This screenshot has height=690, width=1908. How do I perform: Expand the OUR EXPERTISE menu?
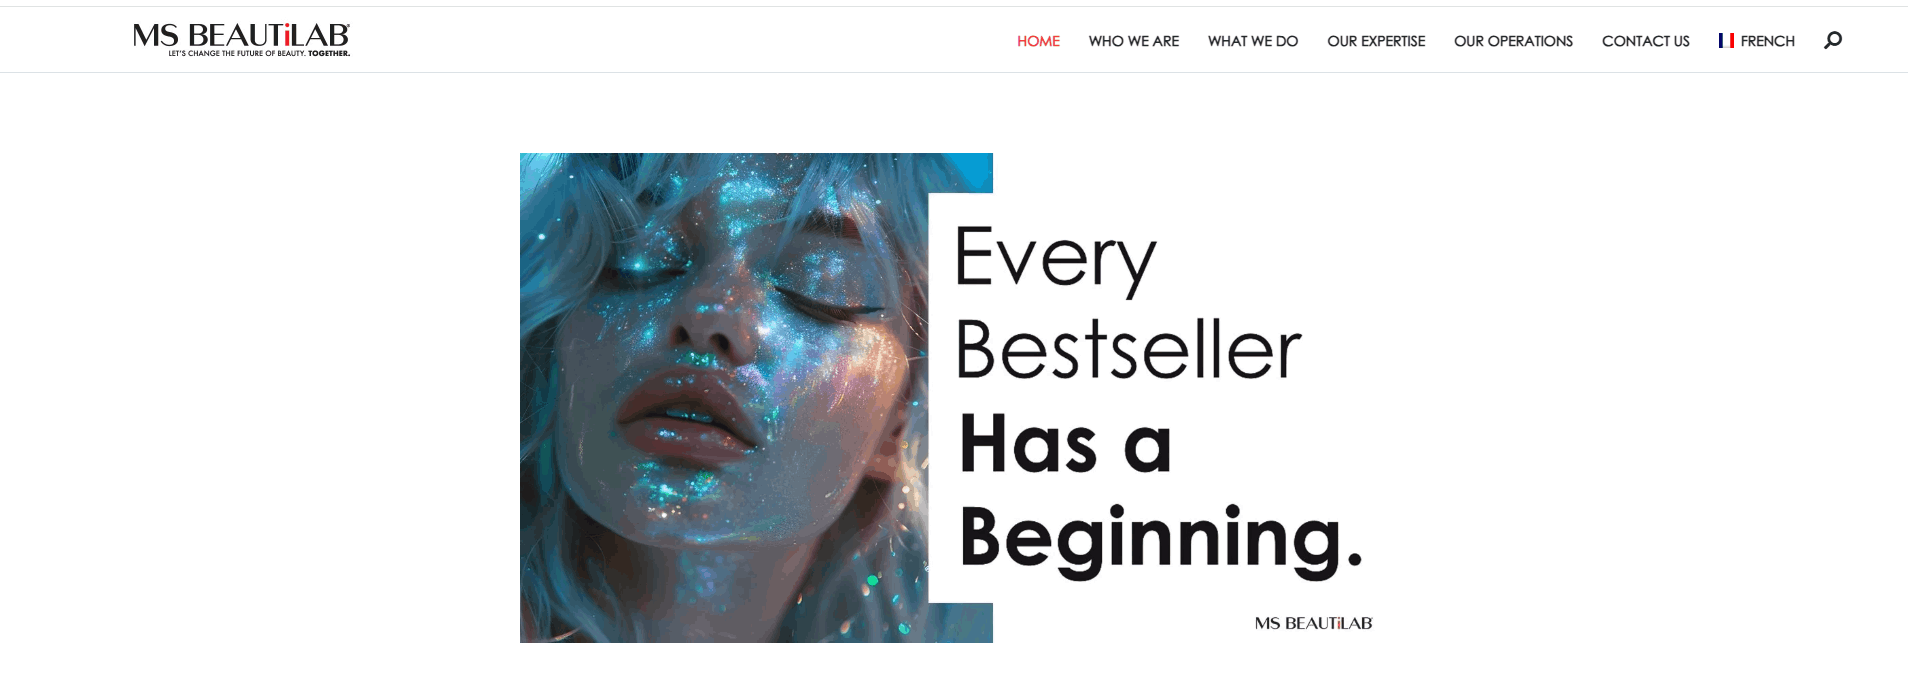click(1376, 41)
